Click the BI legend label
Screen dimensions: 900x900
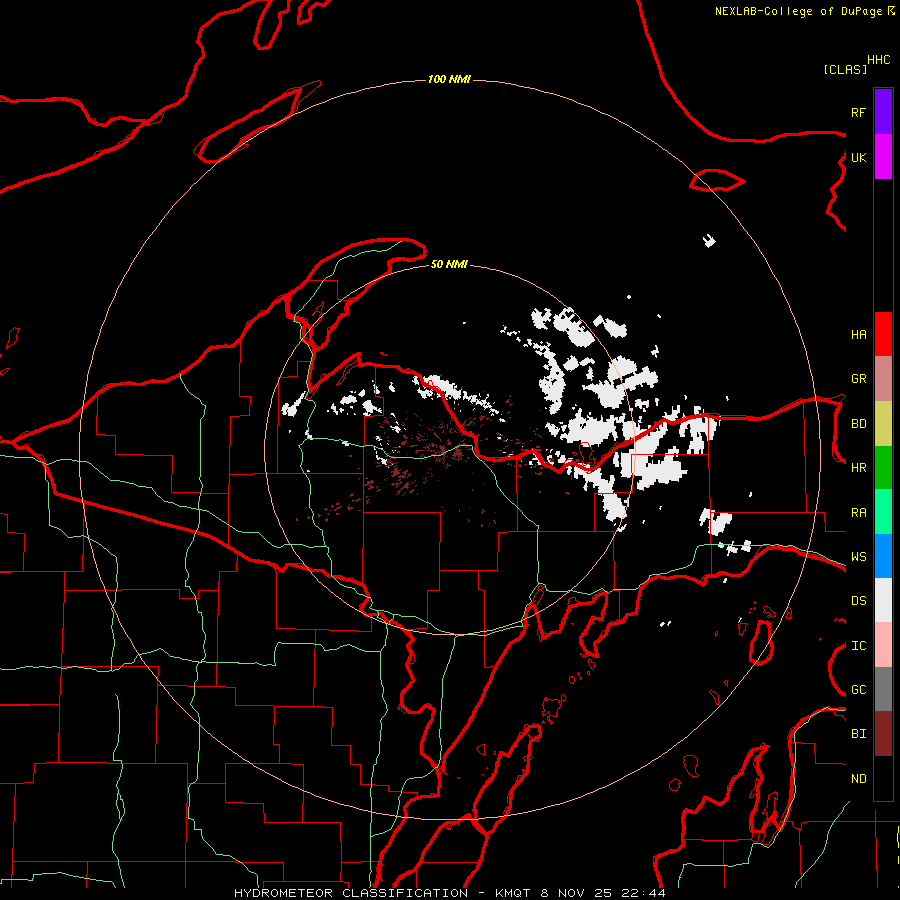click(858, 734)
